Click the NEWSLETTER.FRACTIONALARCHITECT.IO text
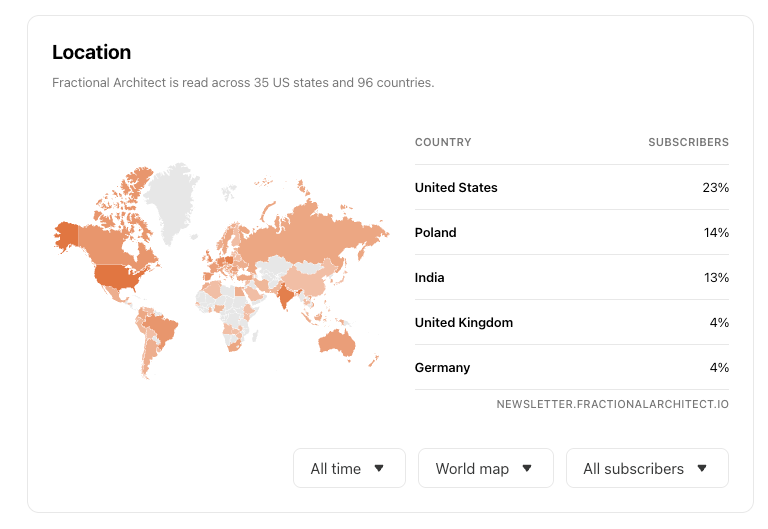The height and width of the screenshot is (529, 768). [x=612, y=404]
